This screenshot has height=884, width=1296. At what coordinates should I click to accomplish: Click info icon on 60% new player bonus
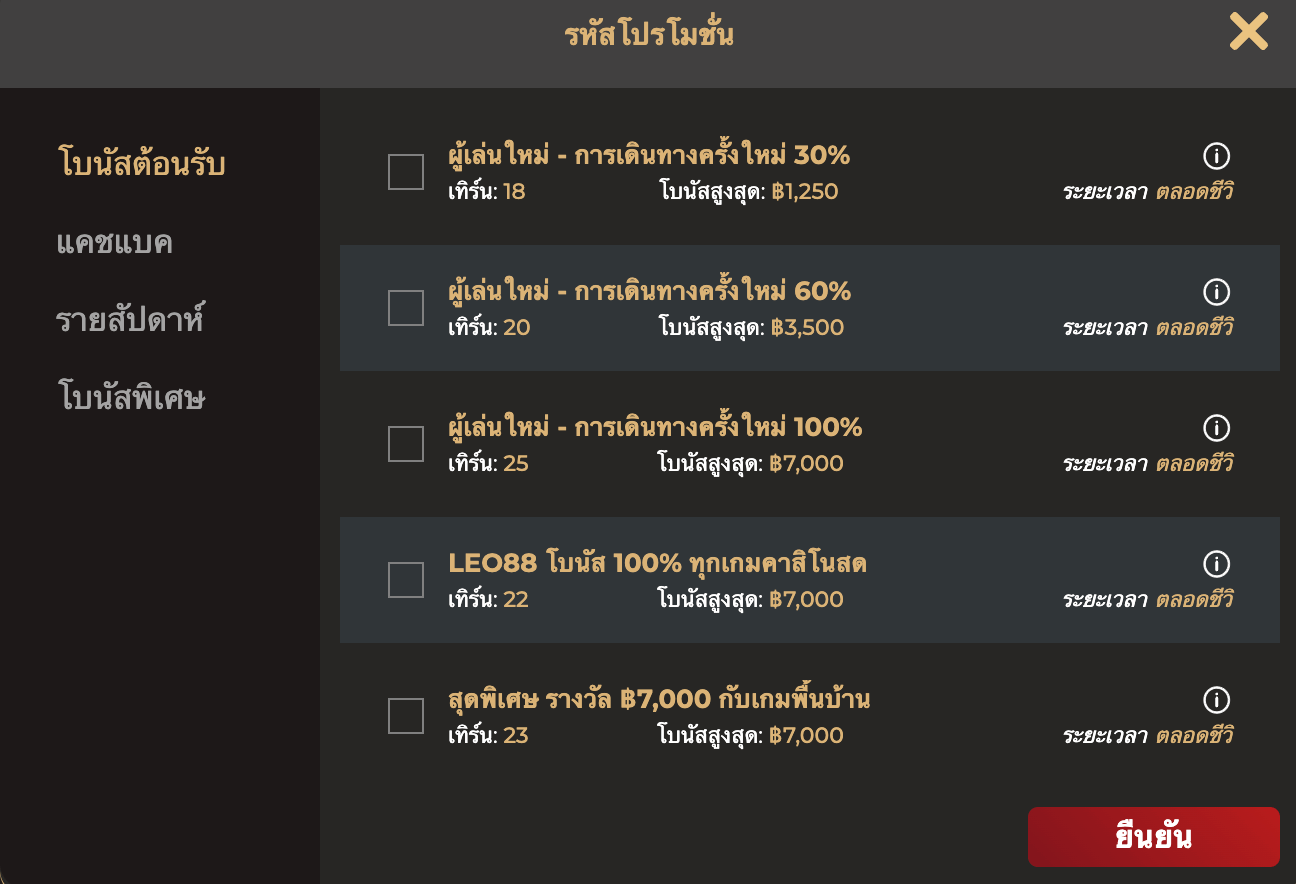pos(1216,292)
